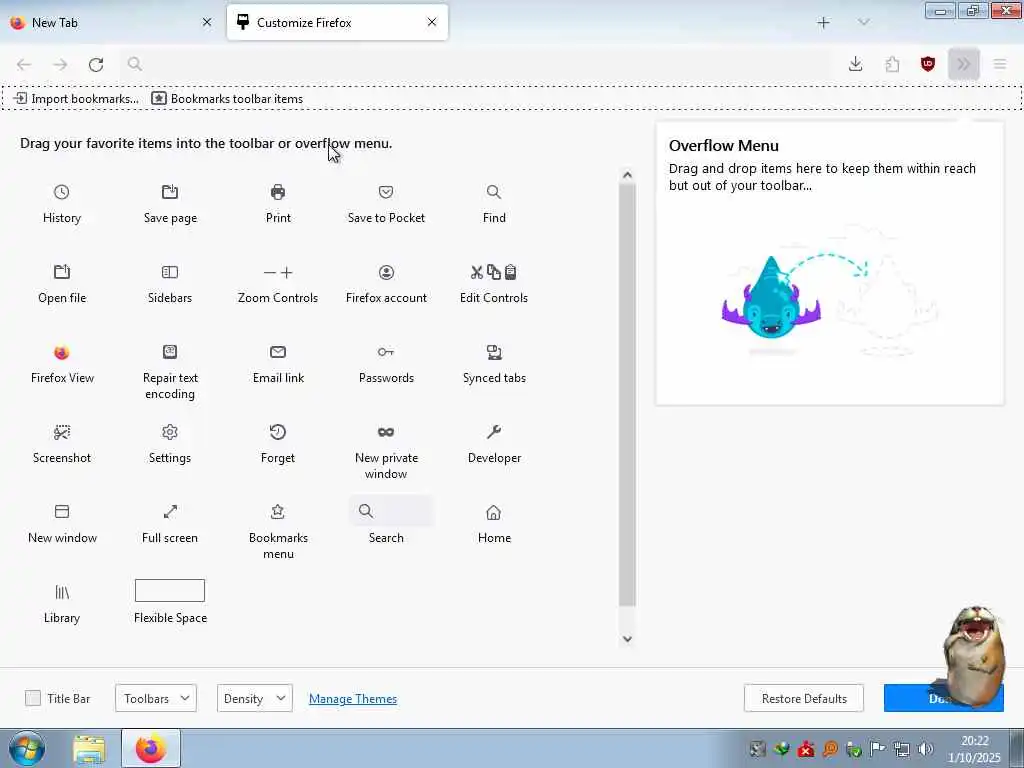Select the Screenshot icon

61,432
